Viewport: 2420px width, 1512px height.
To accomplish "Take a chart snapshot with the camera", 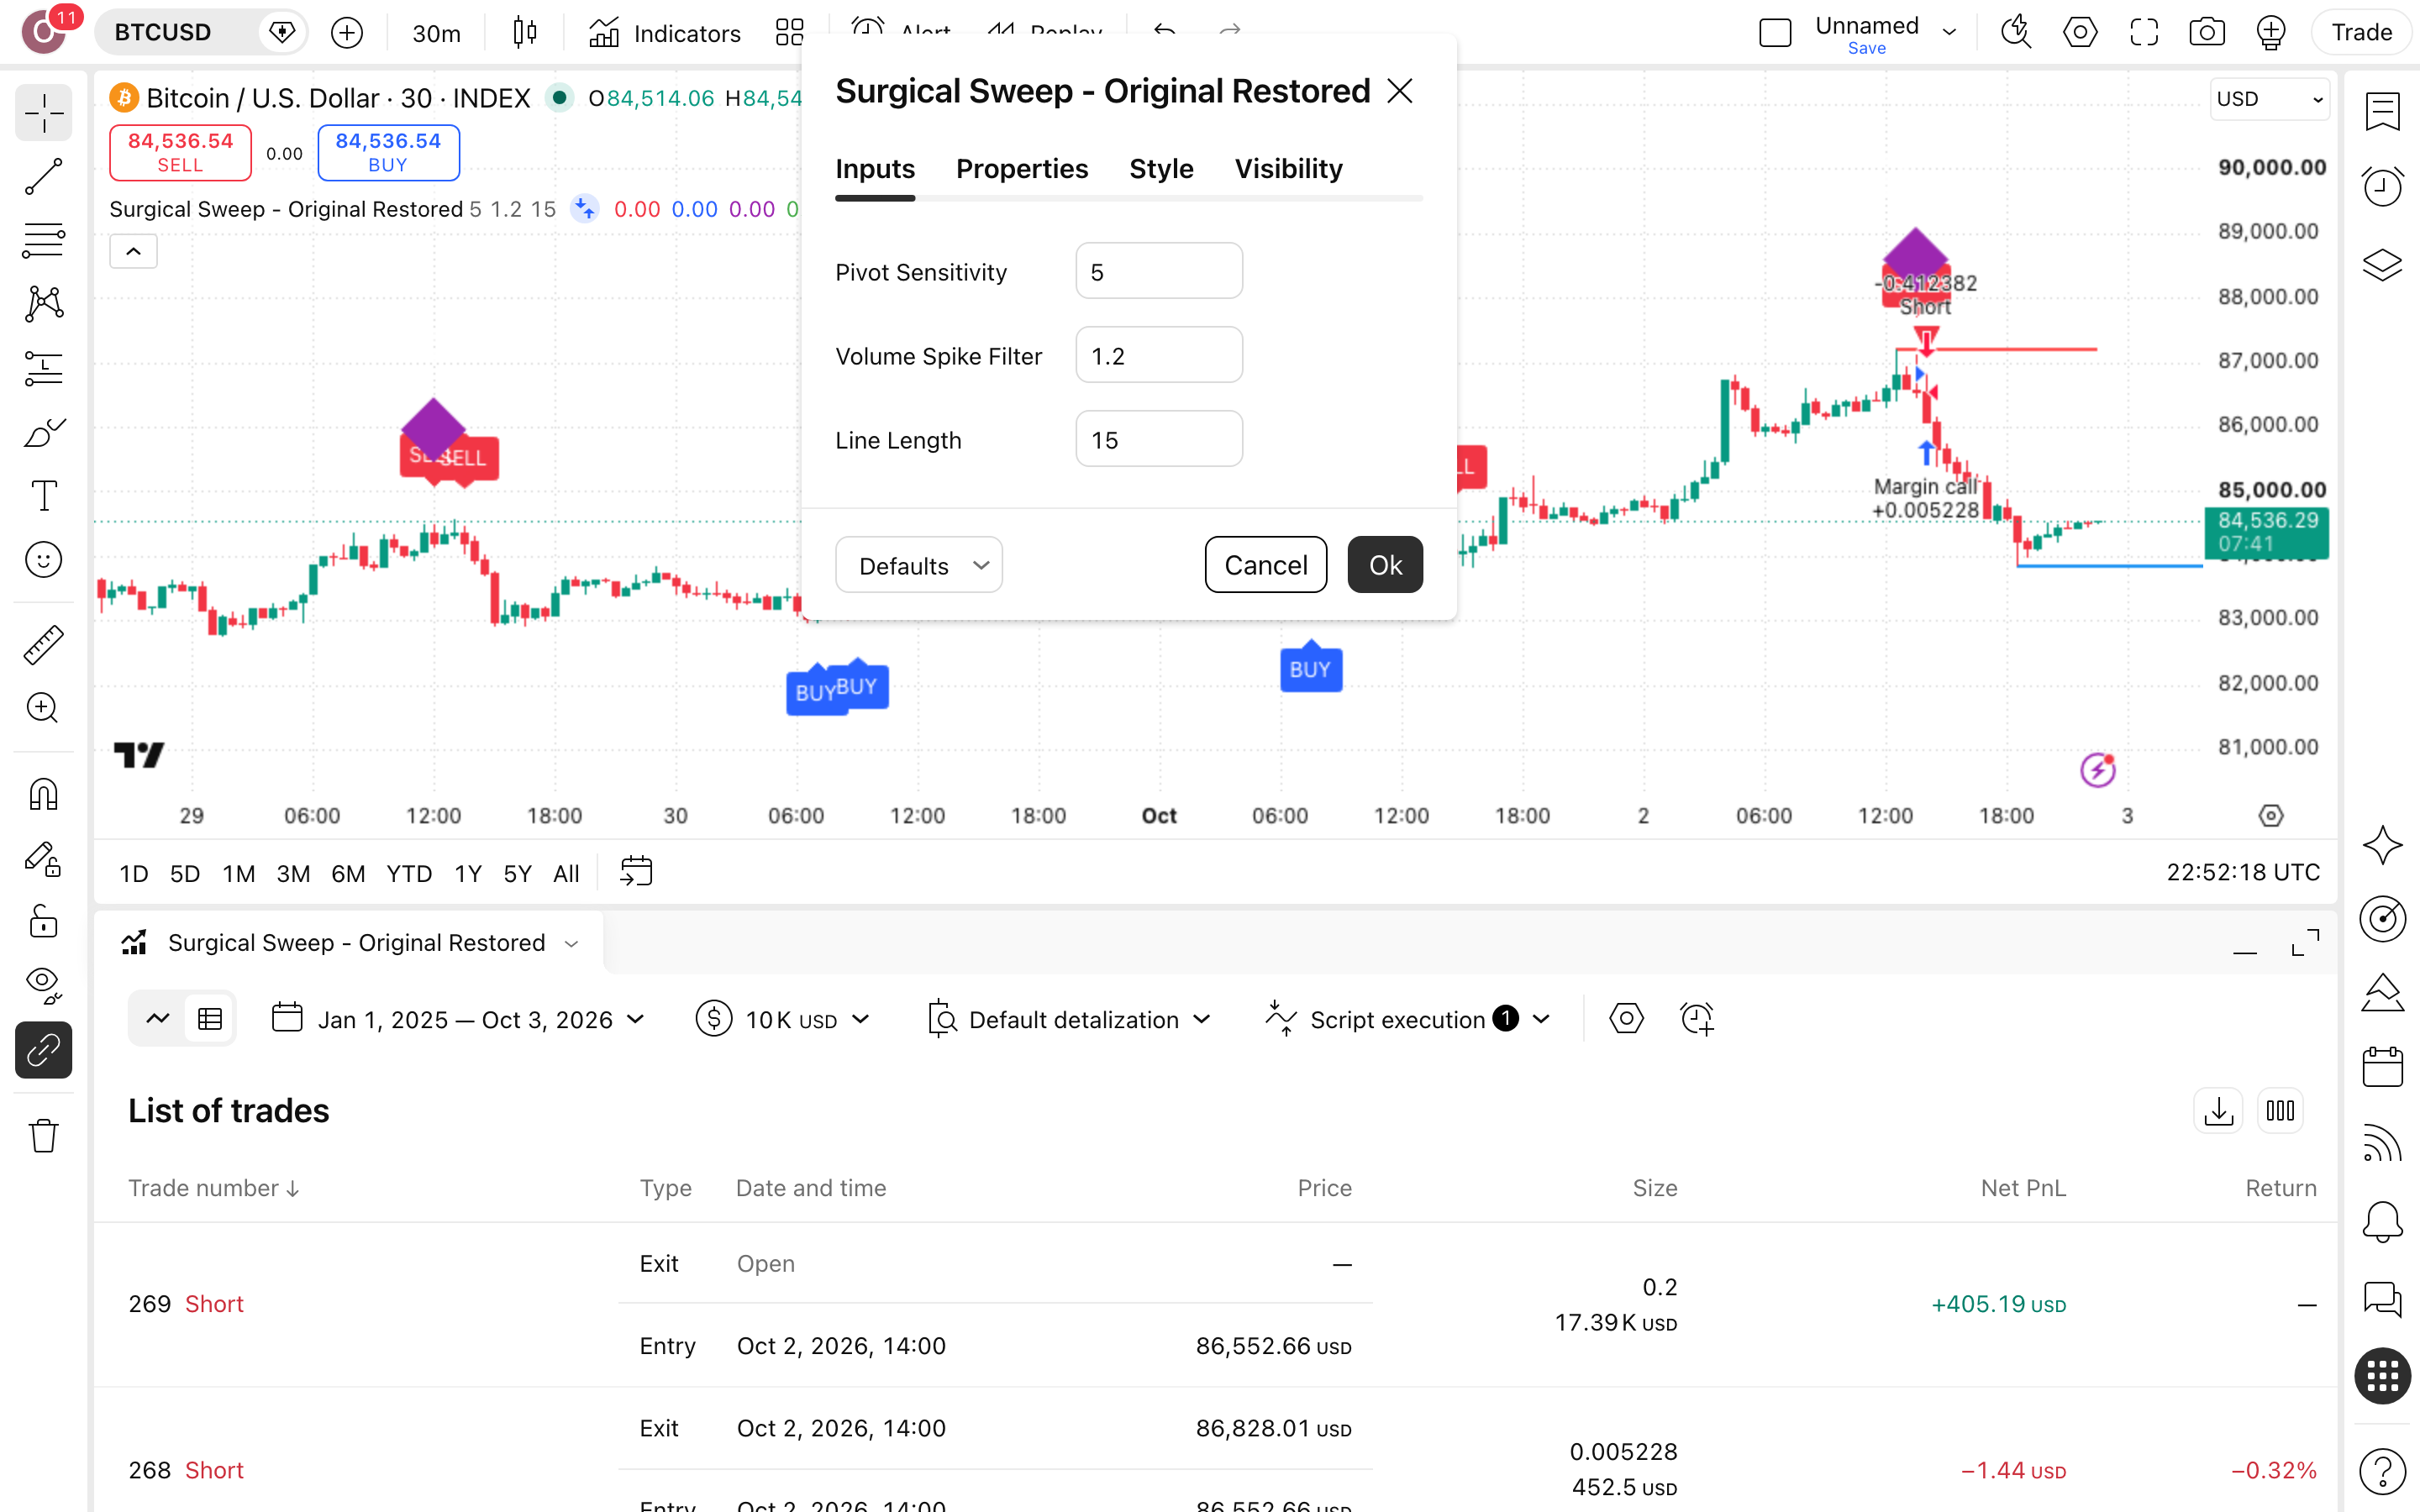I will 2206,33.
